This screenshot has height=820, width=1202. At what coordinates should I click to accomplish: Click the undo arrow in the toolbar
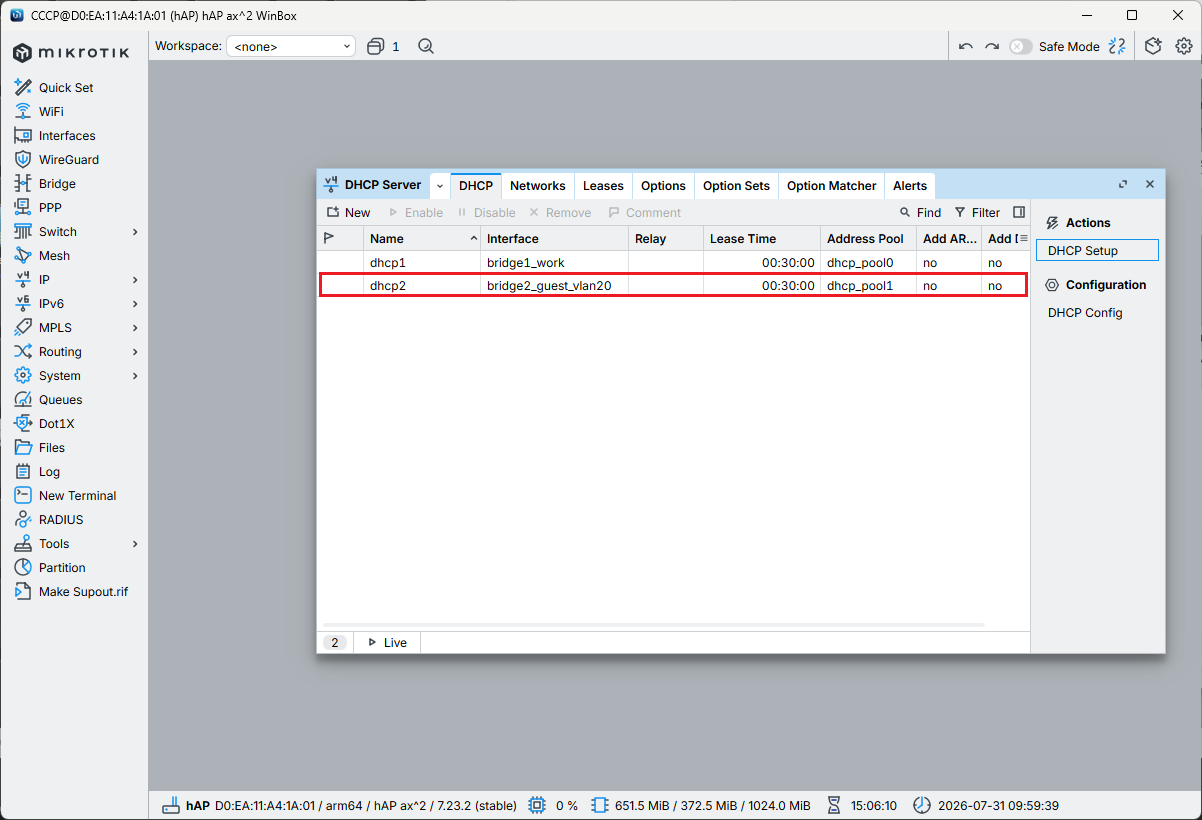(965, 46)
